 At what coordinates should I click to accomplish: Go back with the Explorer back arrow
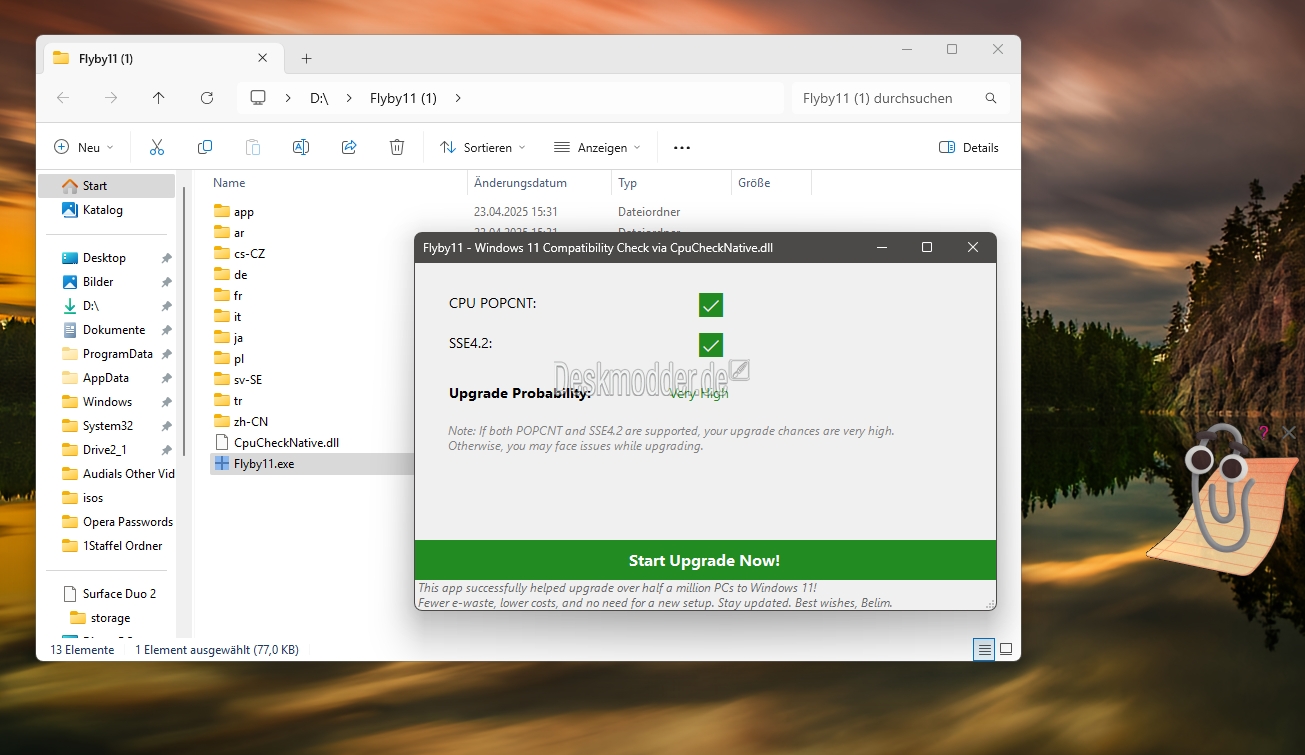pyautogui.click(x=63, y=98)
